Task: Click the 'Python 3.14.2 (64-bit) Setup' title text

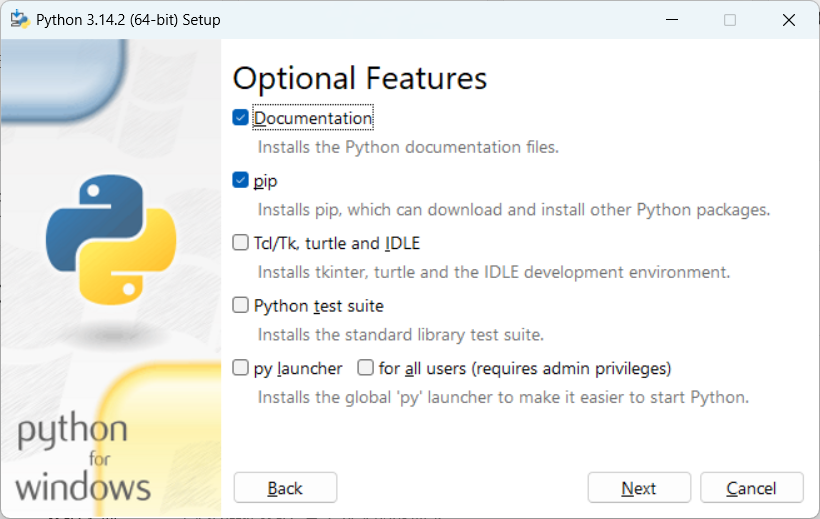Action: 128,20
